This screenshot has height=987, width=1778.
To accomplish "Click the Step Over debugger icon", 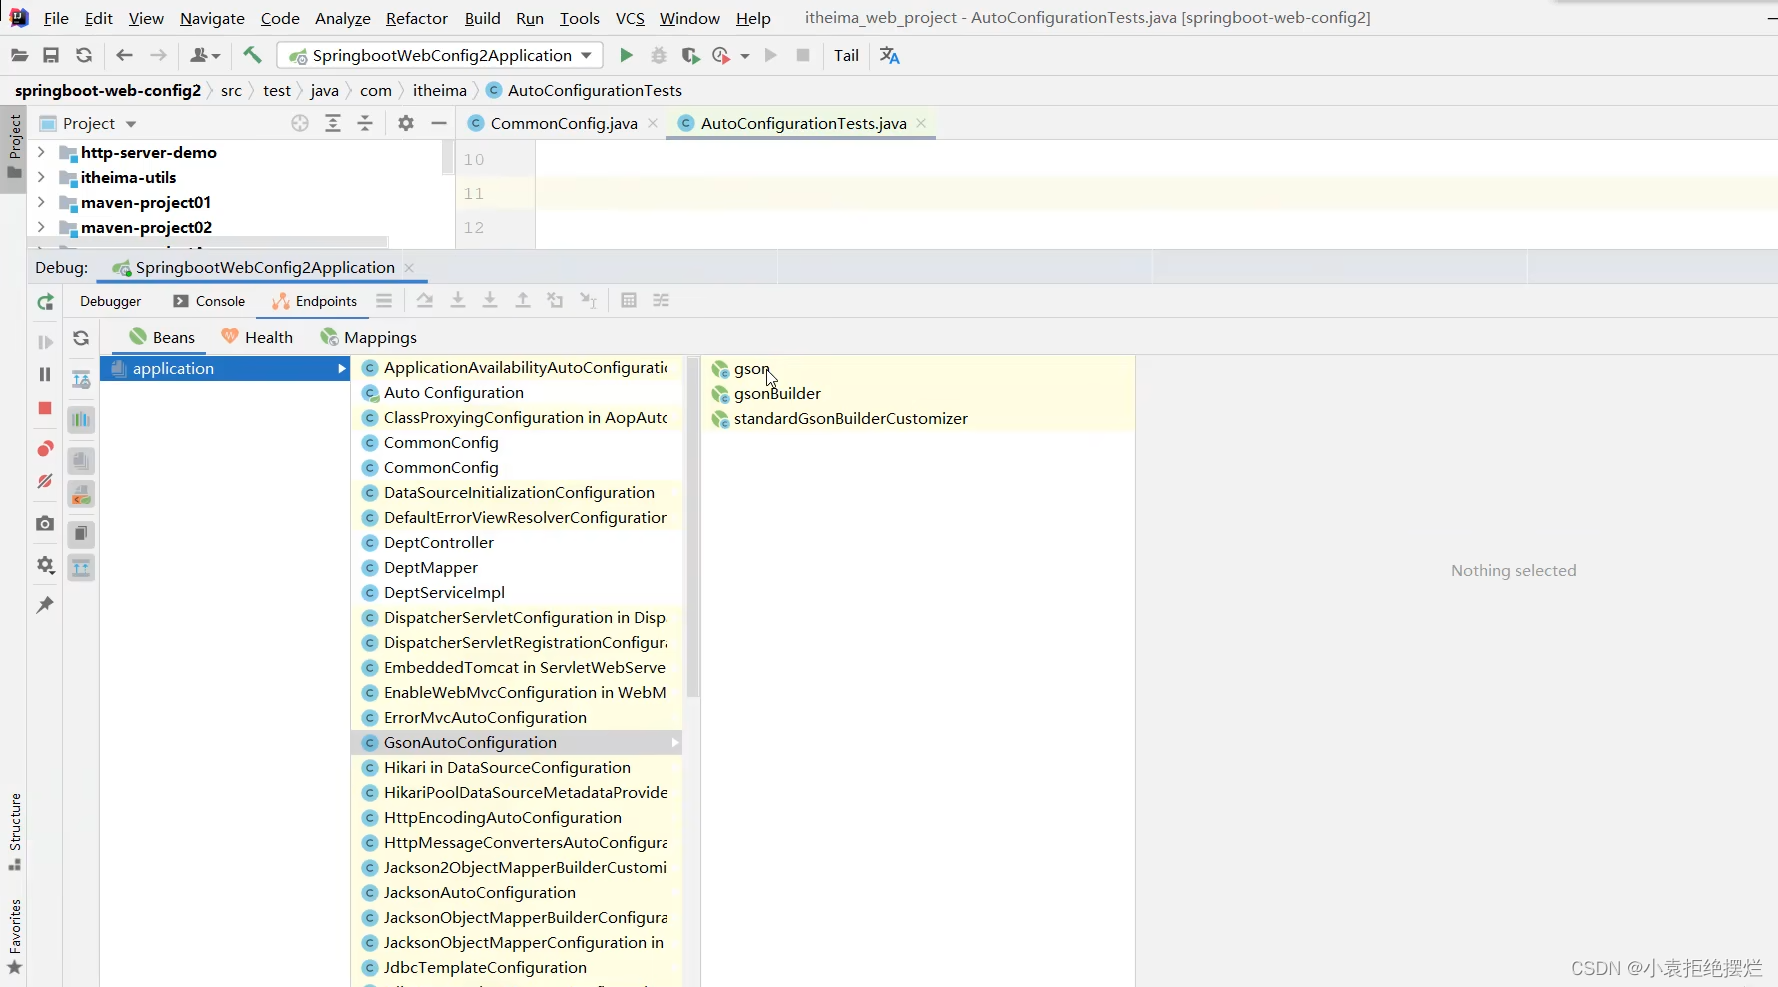I will (425, 301).
